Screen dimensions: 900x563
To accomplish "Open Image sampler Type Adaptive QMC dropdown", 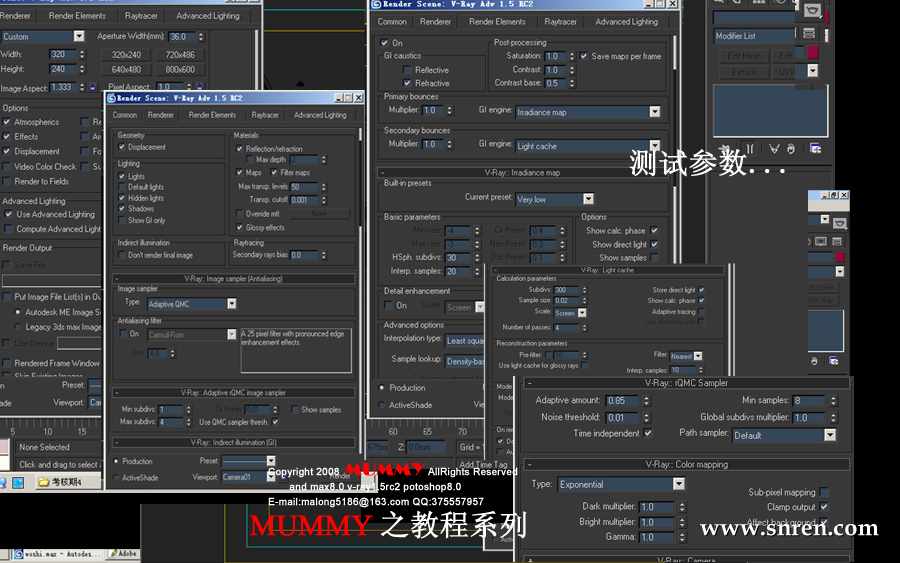I will point(192,304).
